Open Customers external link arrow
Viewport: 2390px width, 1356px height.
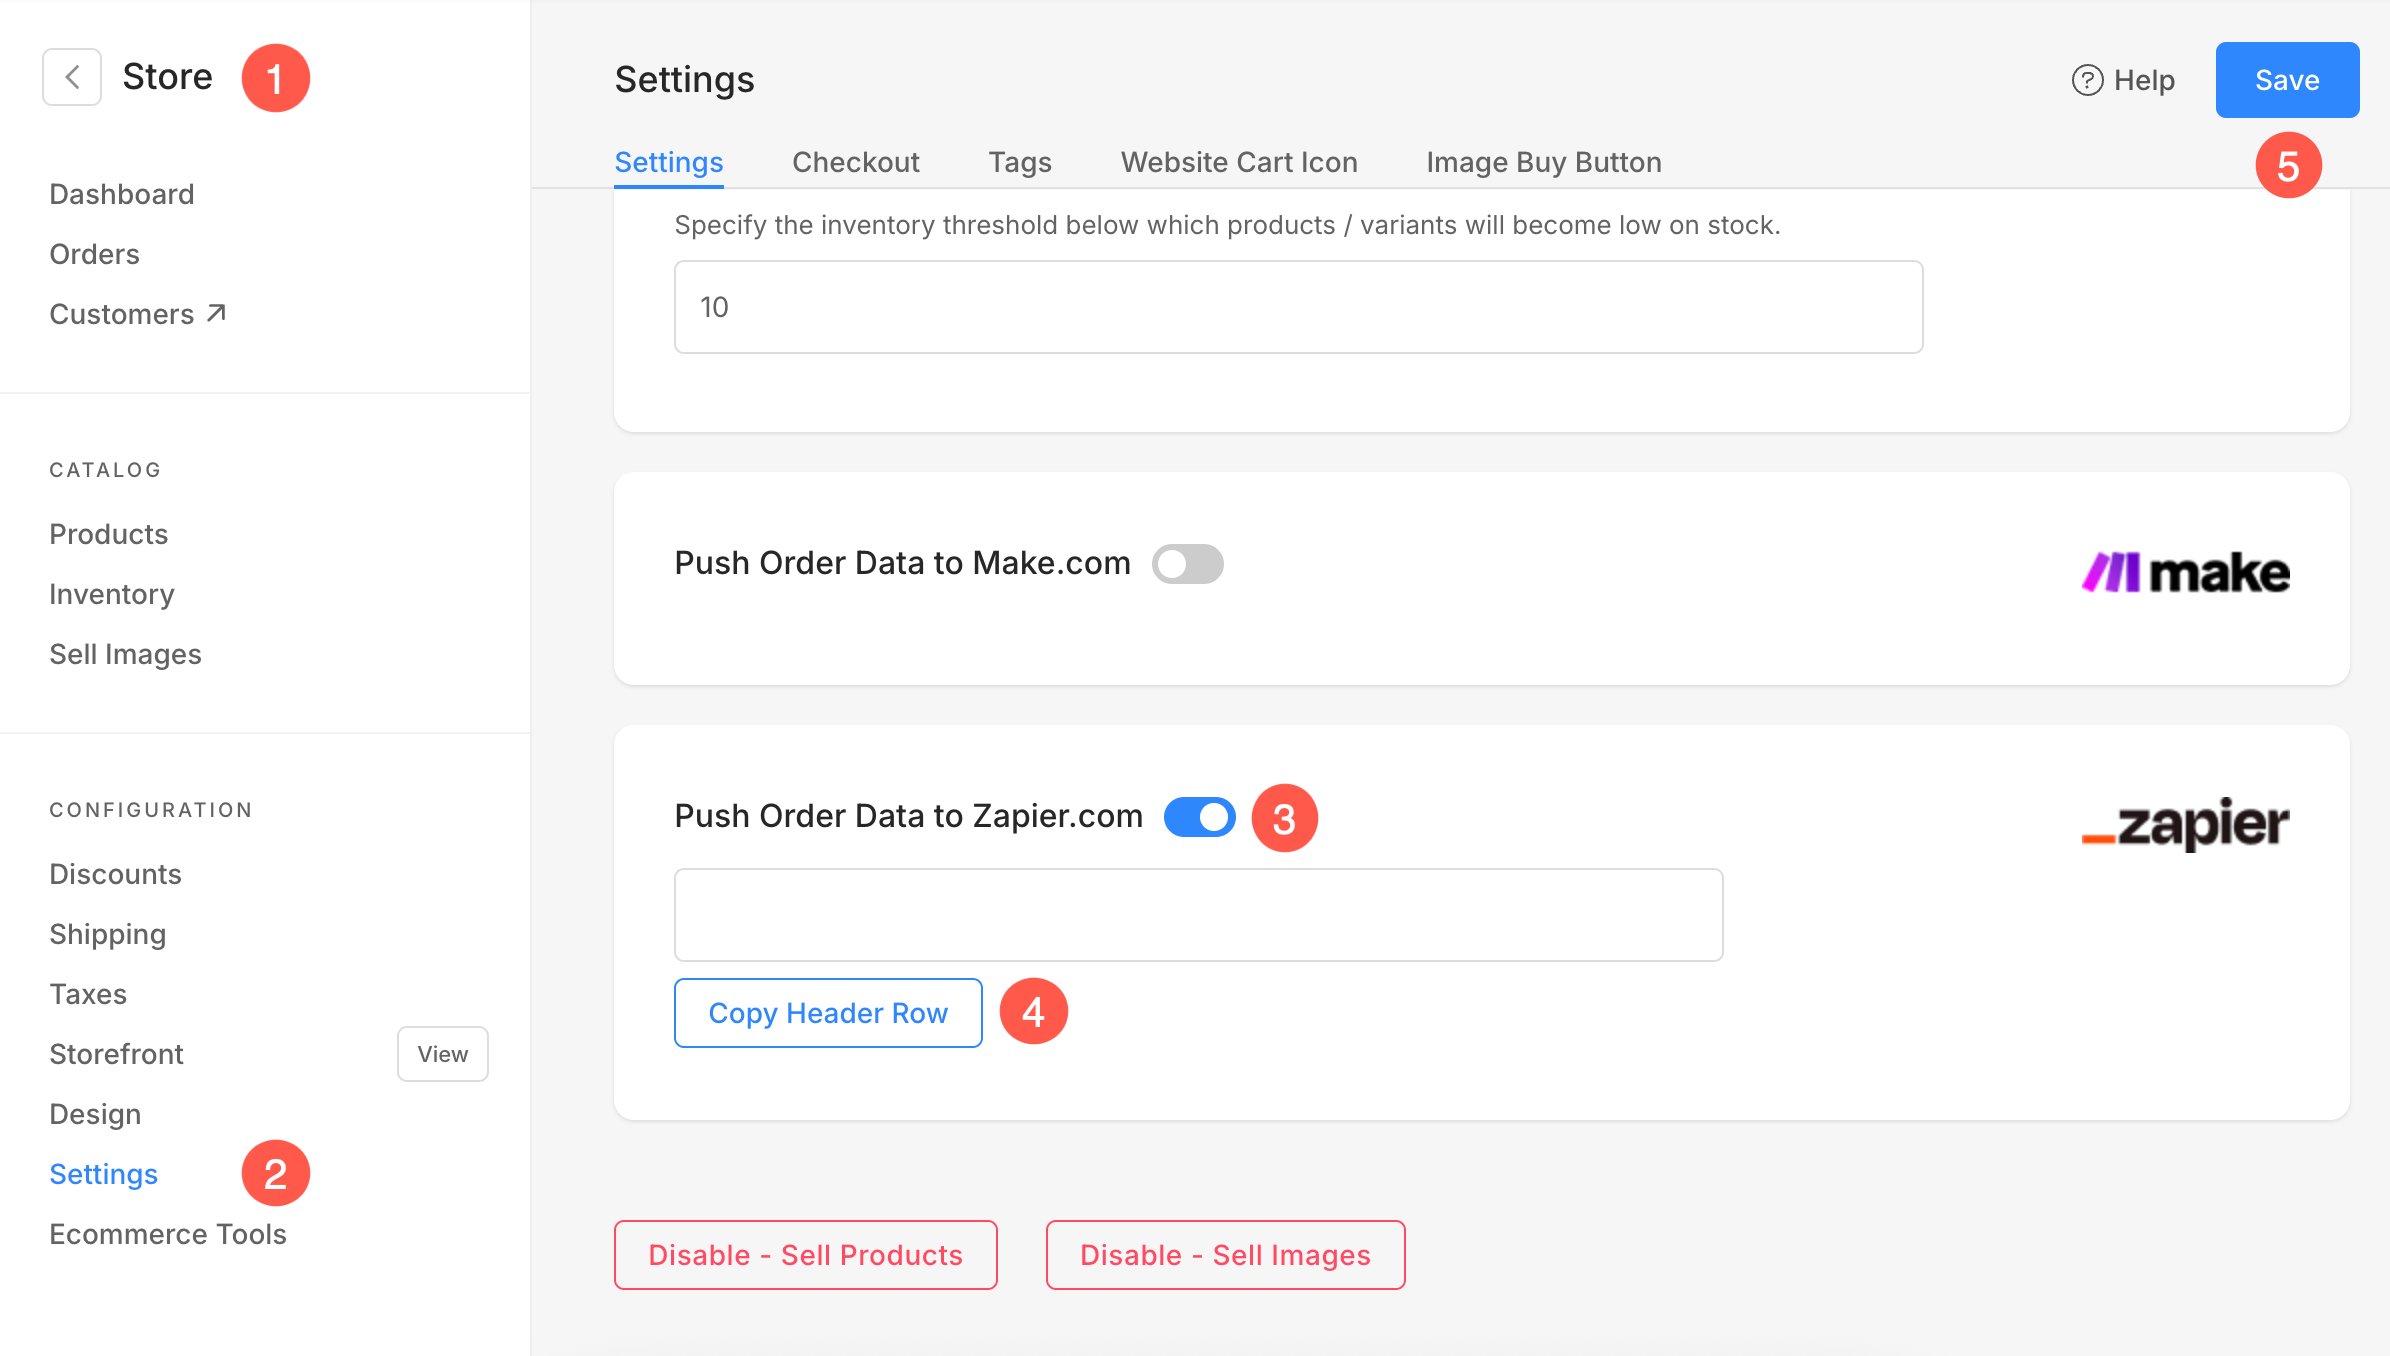(x=217, y=313)
